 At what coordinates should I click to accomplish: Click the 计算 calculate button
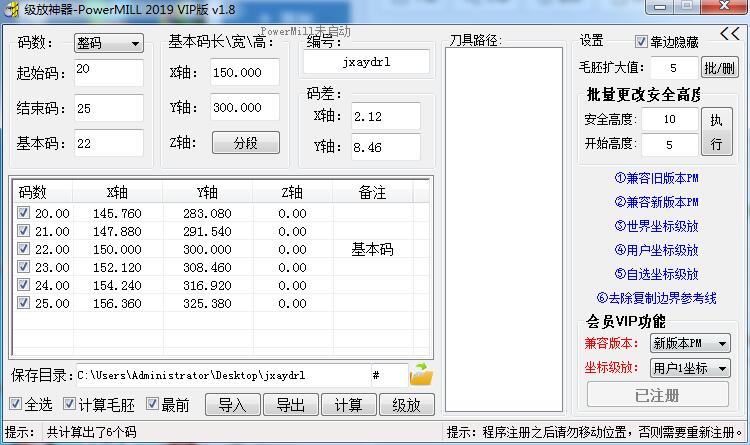tap(349, 405)
